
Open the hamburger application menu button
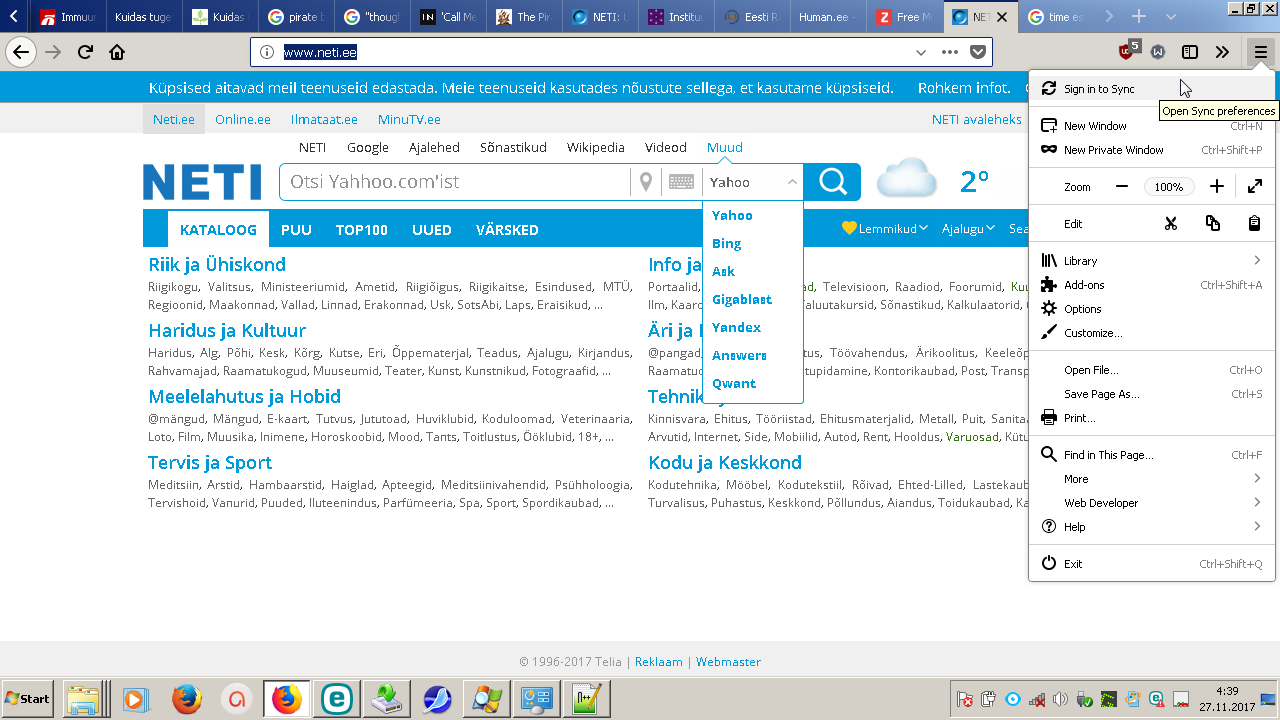point(1261,52)
